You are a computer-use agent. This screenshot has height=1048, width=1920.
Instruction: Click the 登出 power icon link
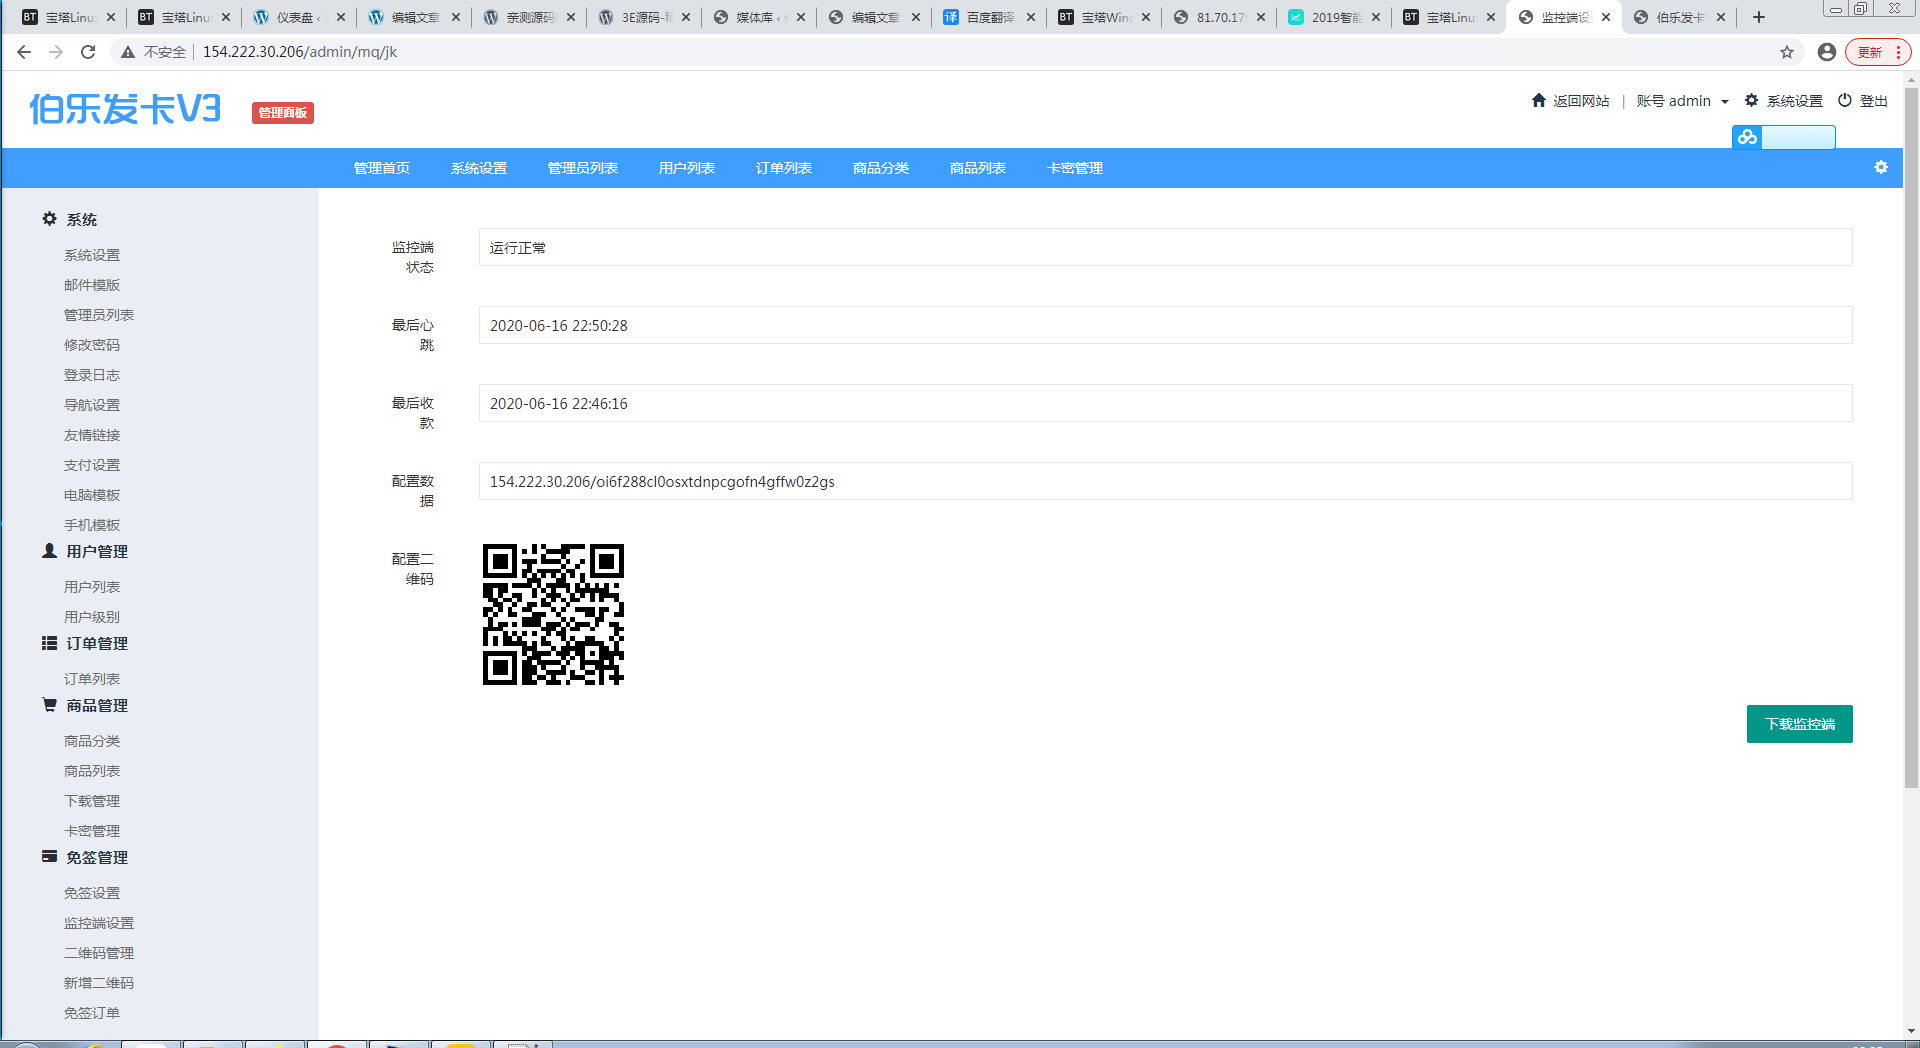(1862, 101)
